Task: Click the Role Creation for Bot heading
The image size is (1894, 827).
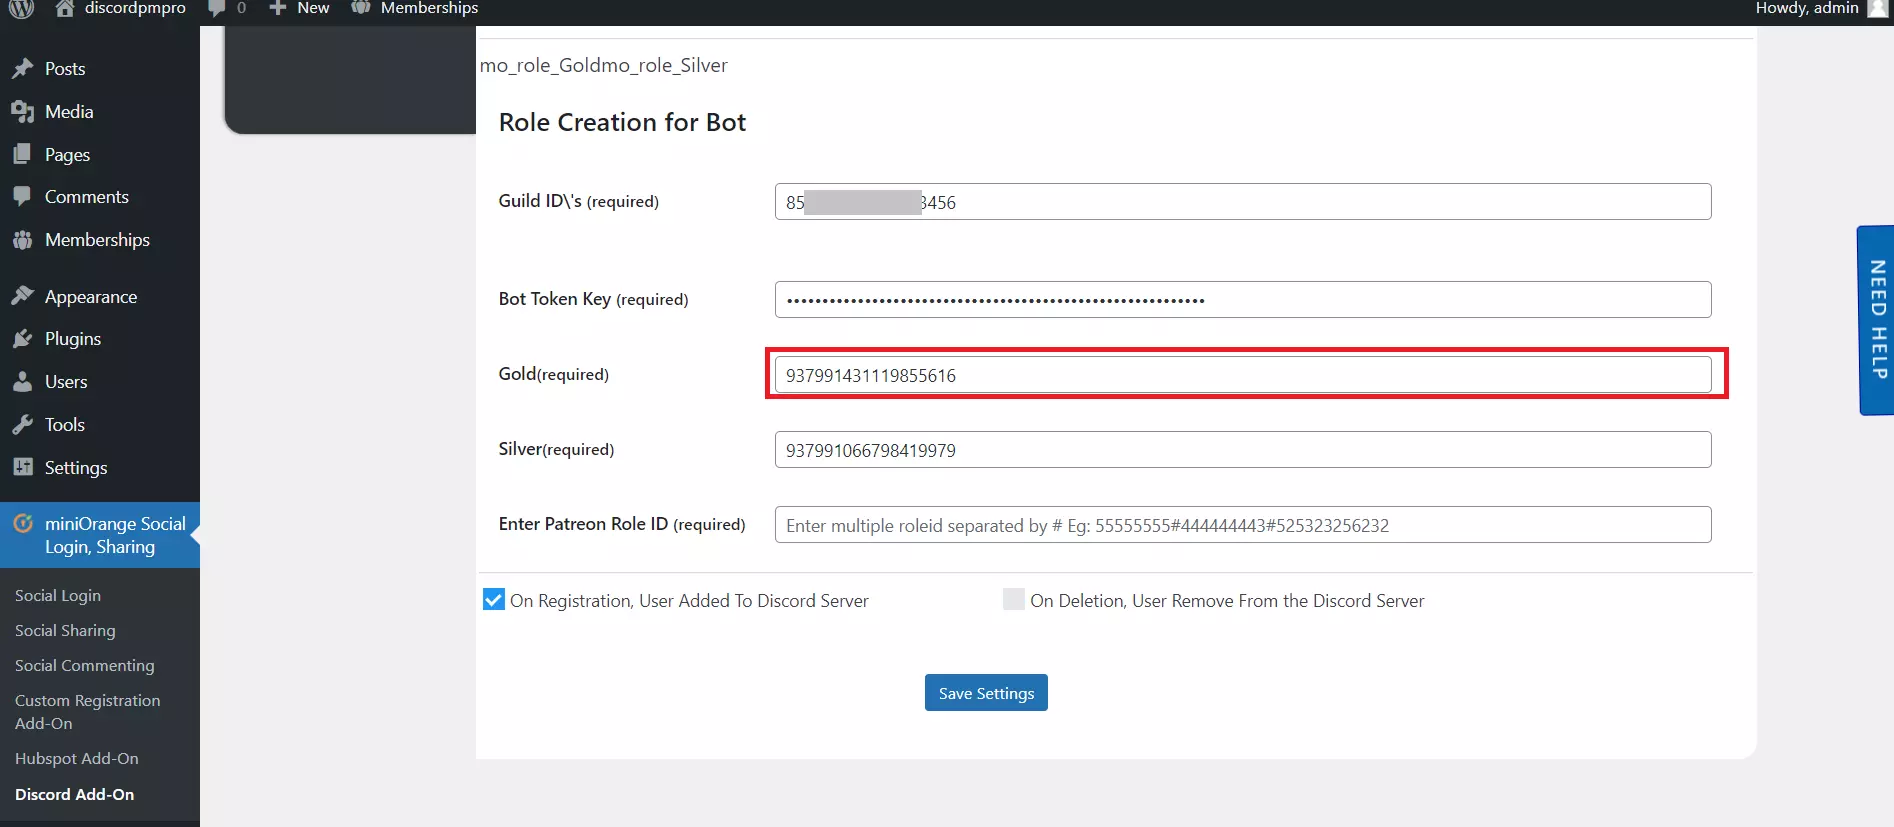Action: (622, 122)
